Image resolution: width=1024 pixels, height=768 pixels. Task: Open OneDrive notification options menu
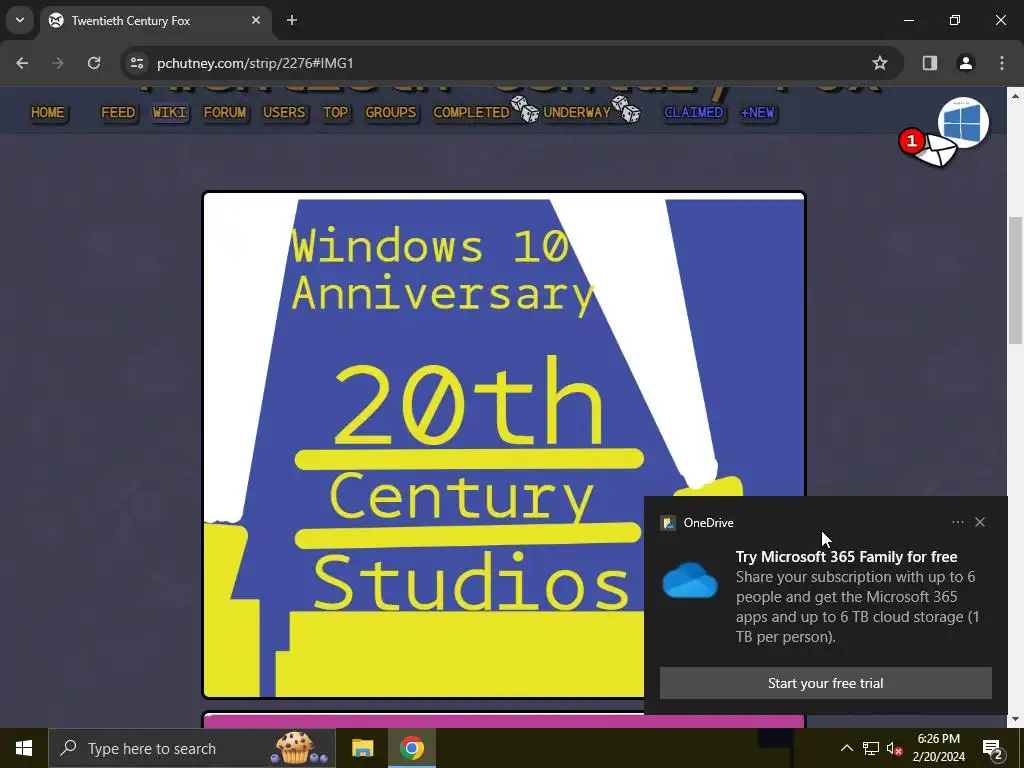pos(957,522)
